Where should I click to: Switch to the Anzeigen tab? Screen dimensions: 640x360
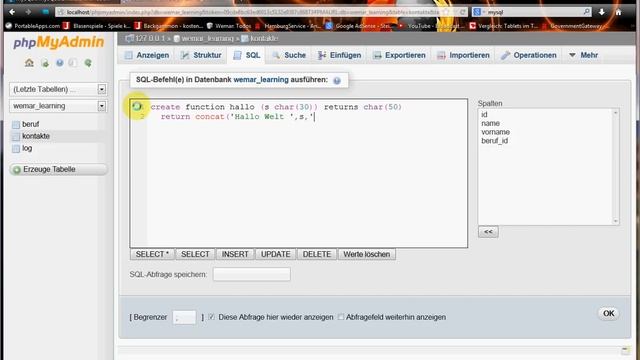(147, 55)
